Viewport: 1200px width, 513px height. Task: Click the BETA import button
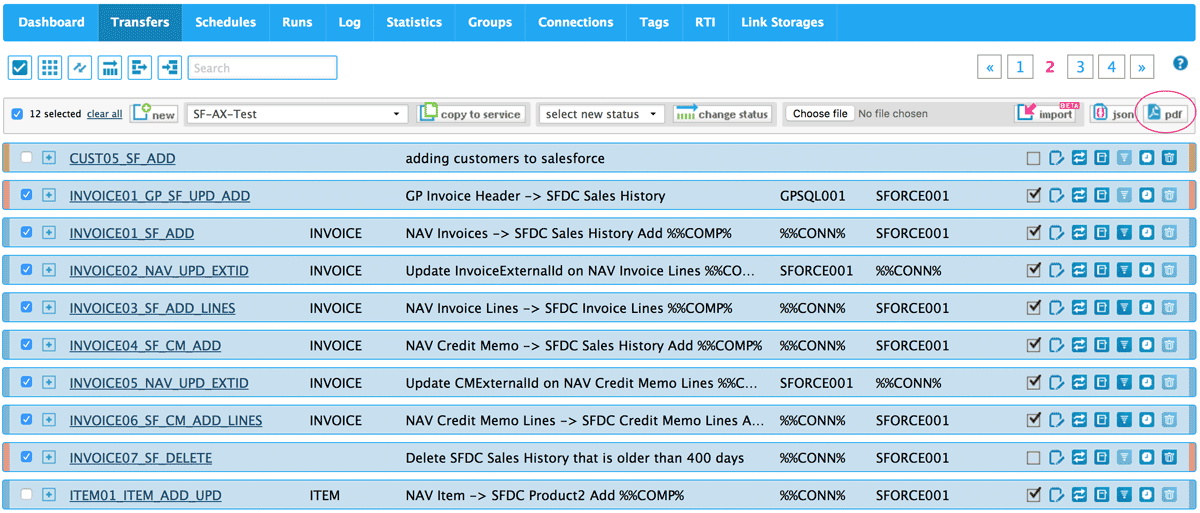click(1045, 113)
